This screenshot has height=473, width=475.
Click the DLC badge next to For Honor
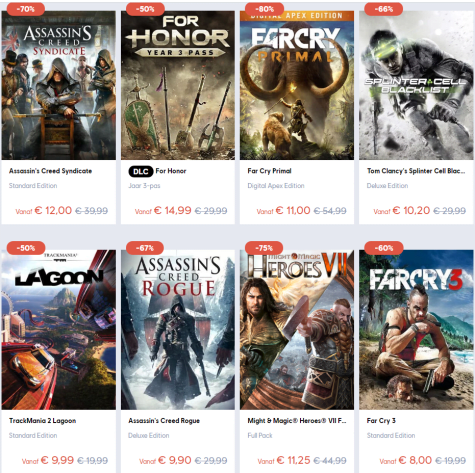[x=141, y=171]
